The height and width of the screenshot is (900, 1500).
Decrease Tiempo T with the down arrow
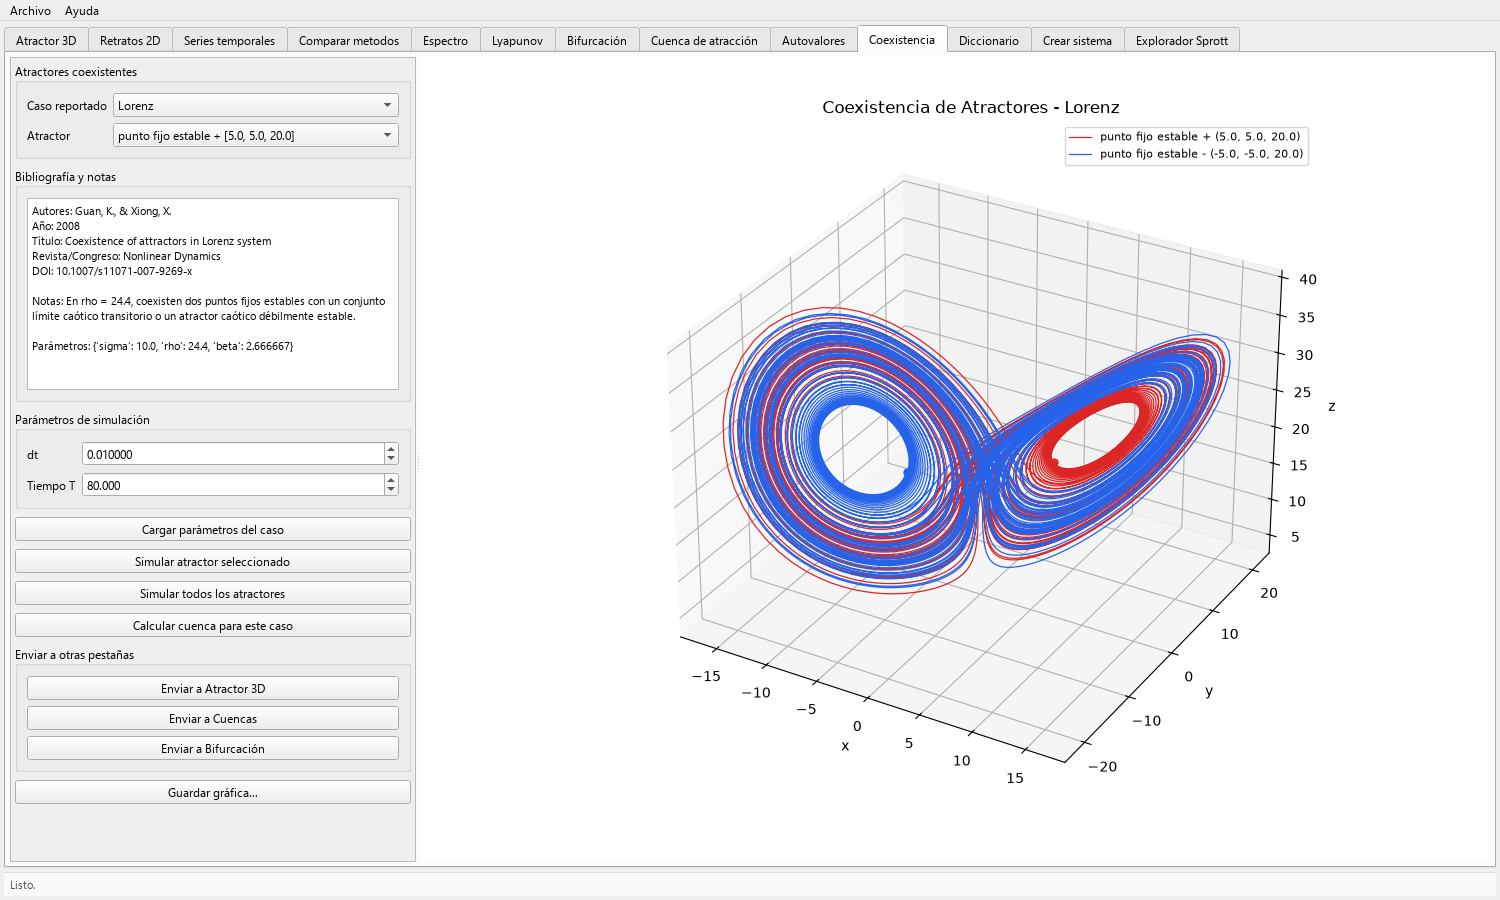391,490
